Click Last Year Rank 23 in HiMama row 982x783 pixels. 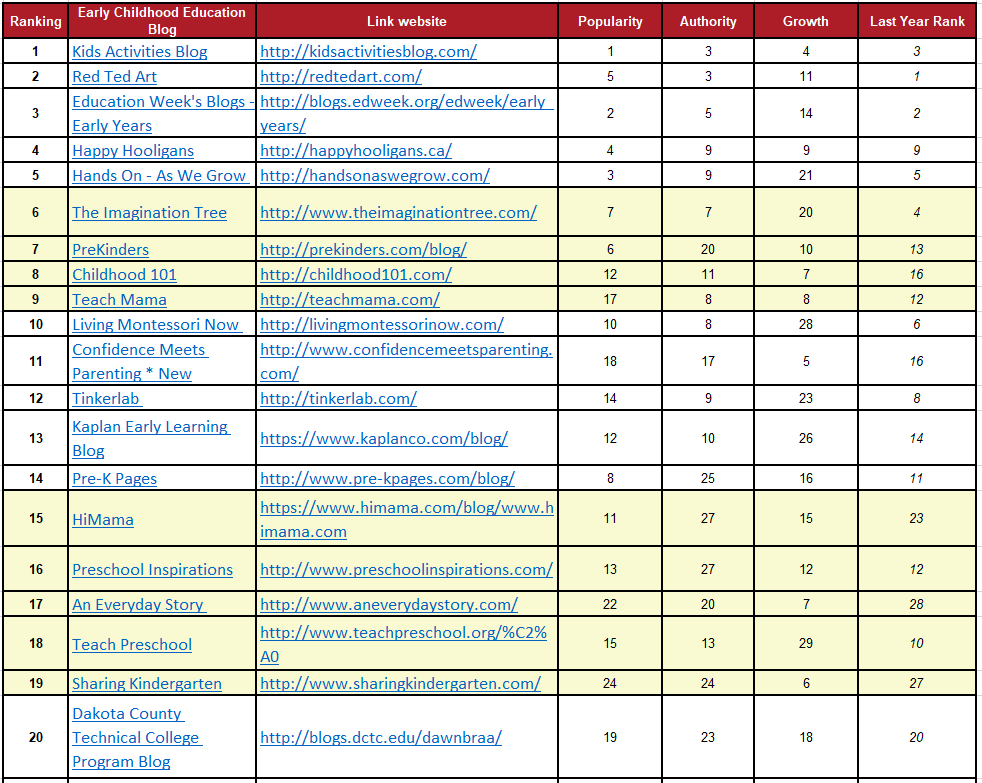[x=916, y=518]
